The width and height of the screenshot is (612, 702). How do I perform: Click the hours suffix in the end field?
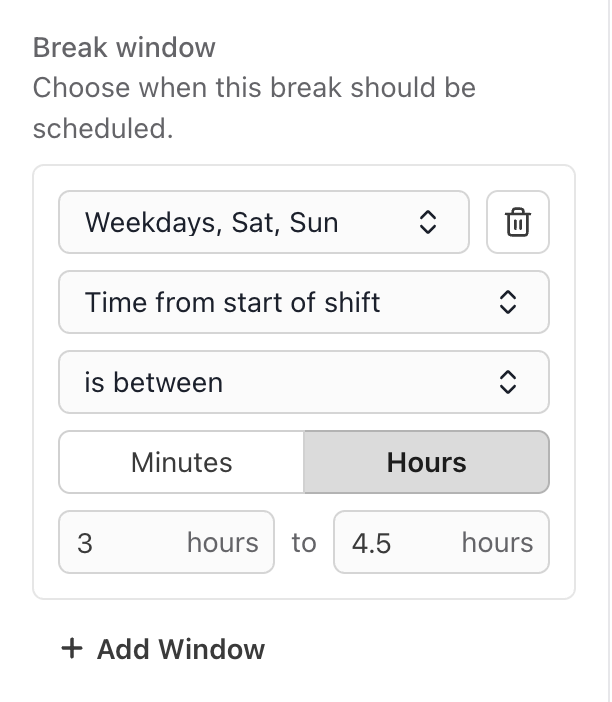tap(497, 543)
